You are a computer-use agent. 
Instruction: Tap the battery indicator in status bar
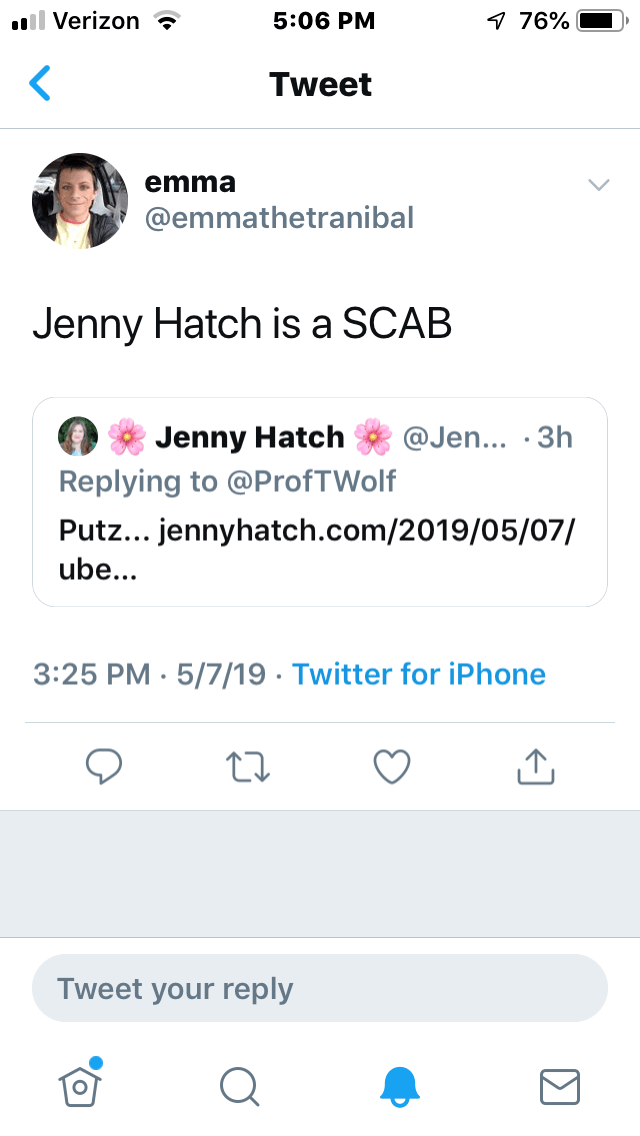coord(599,21)
